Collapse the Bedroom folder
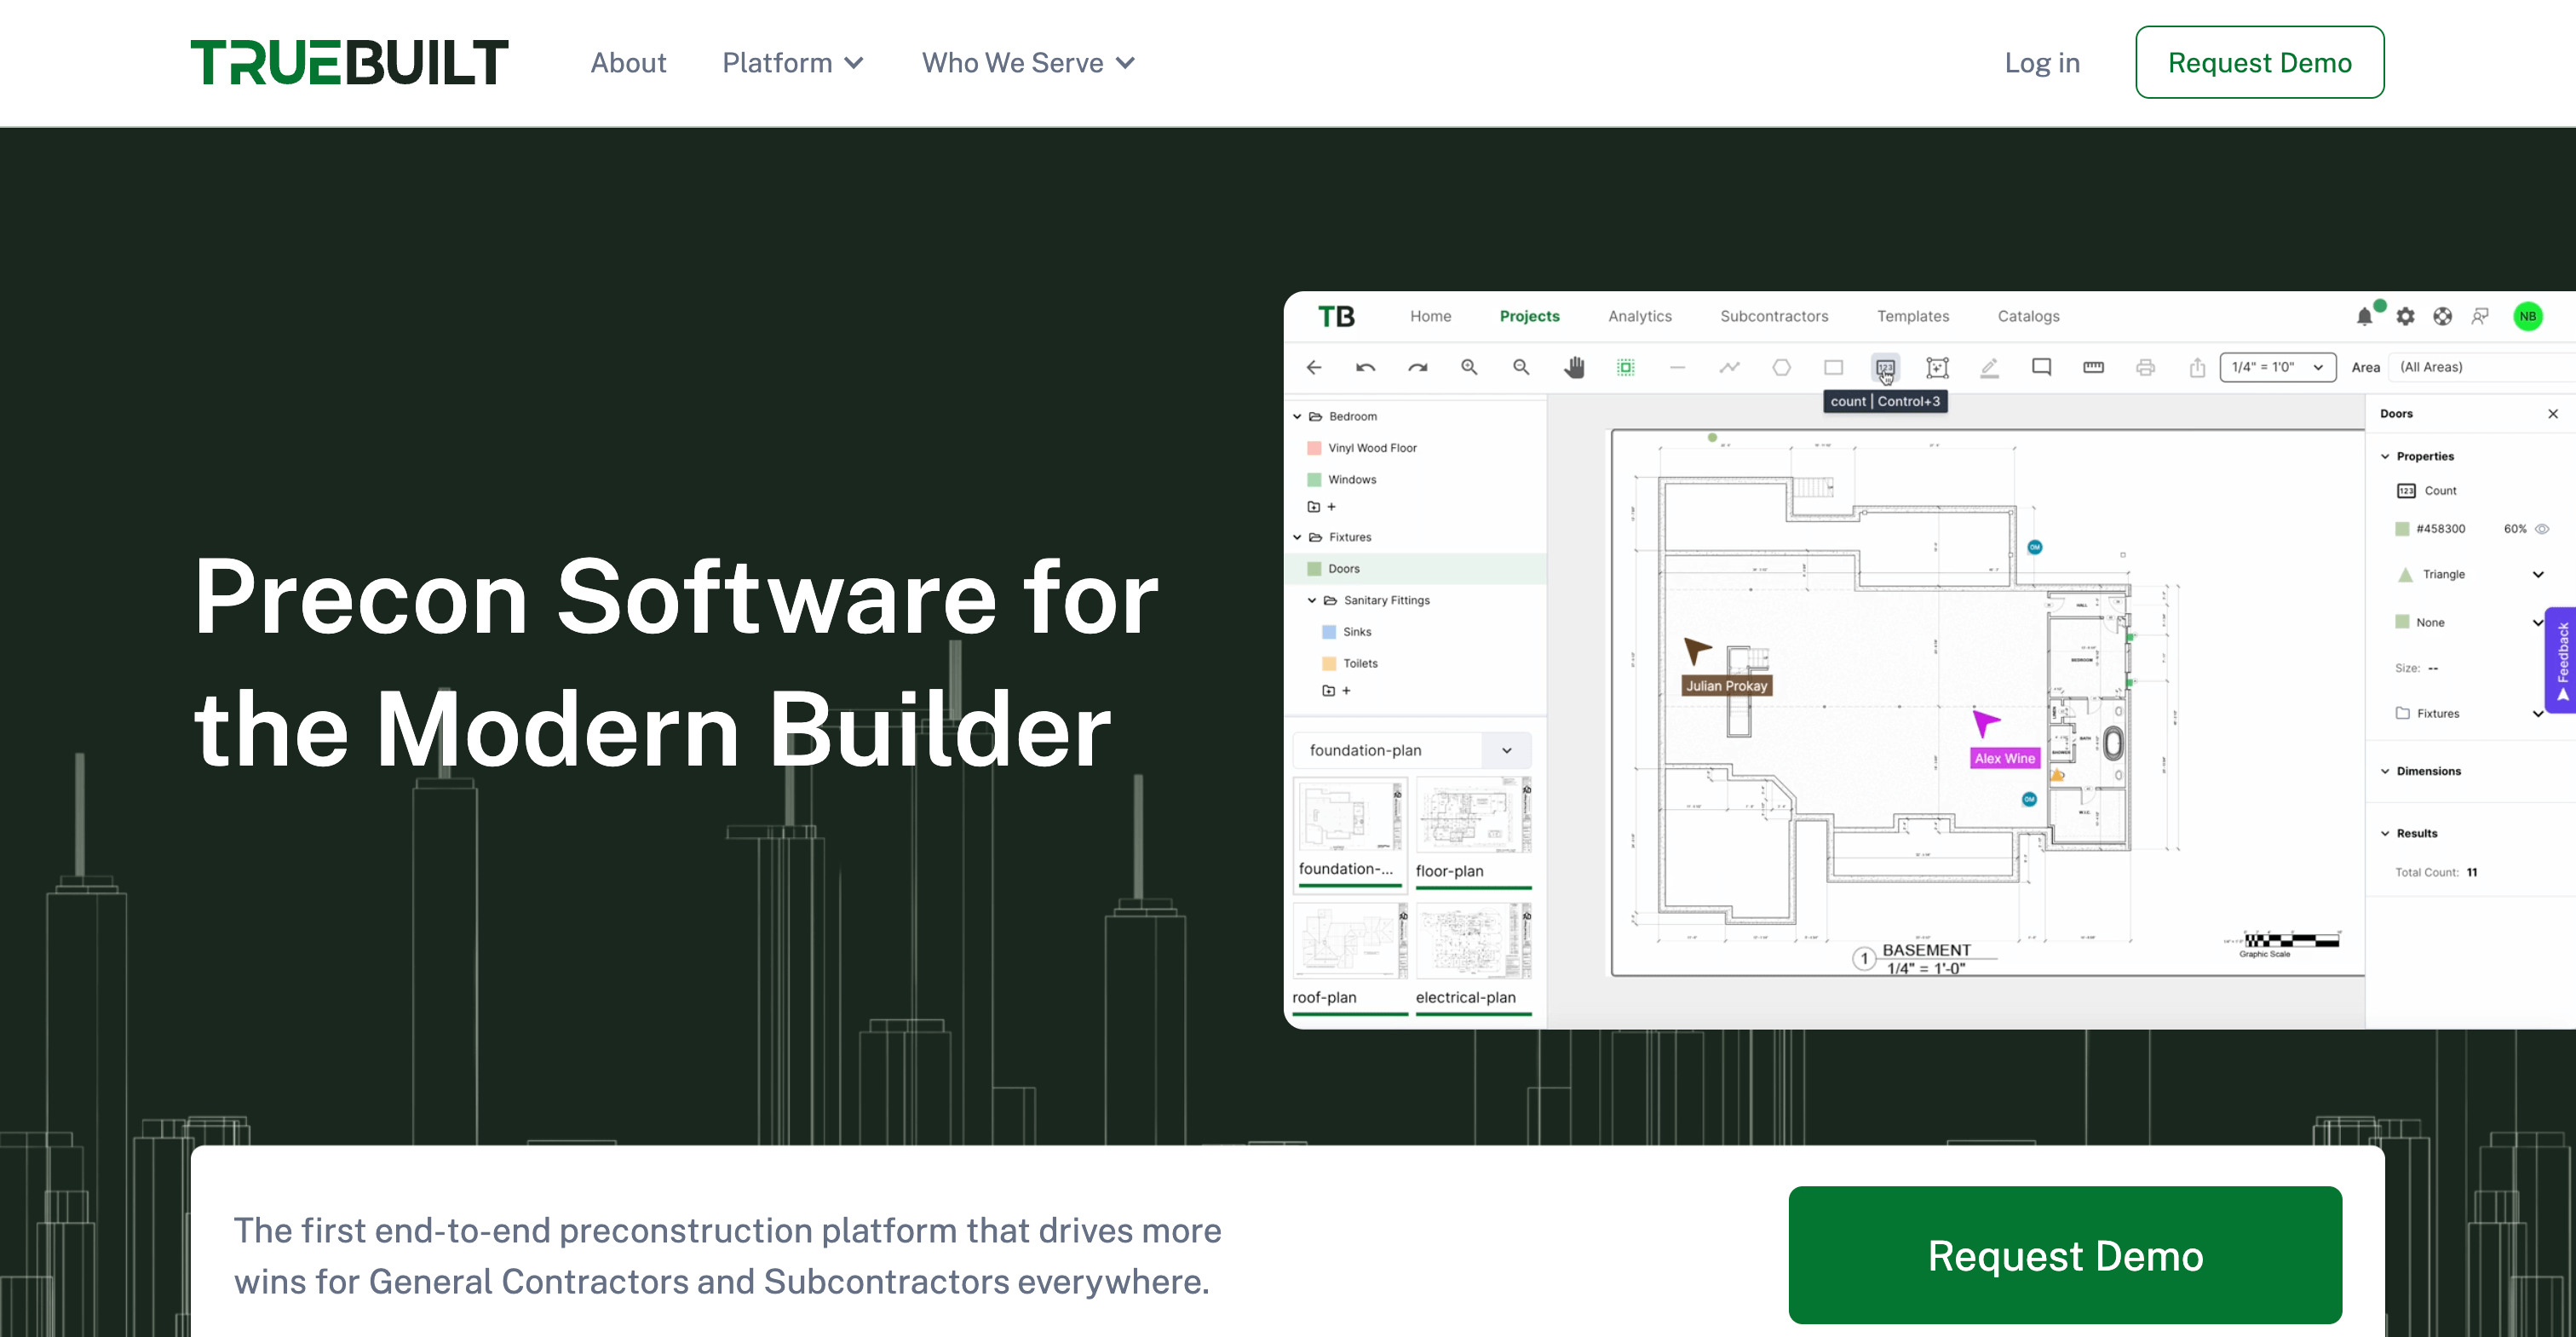 tap(1297, 416)
